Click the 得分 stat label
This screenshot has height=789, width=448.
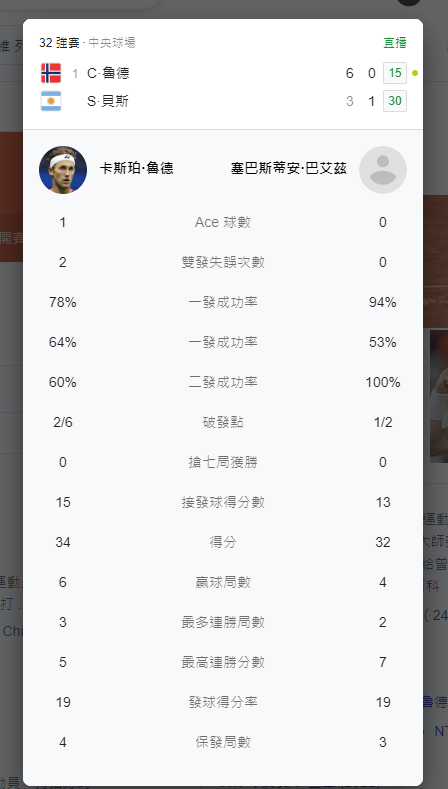click(222, 542)
